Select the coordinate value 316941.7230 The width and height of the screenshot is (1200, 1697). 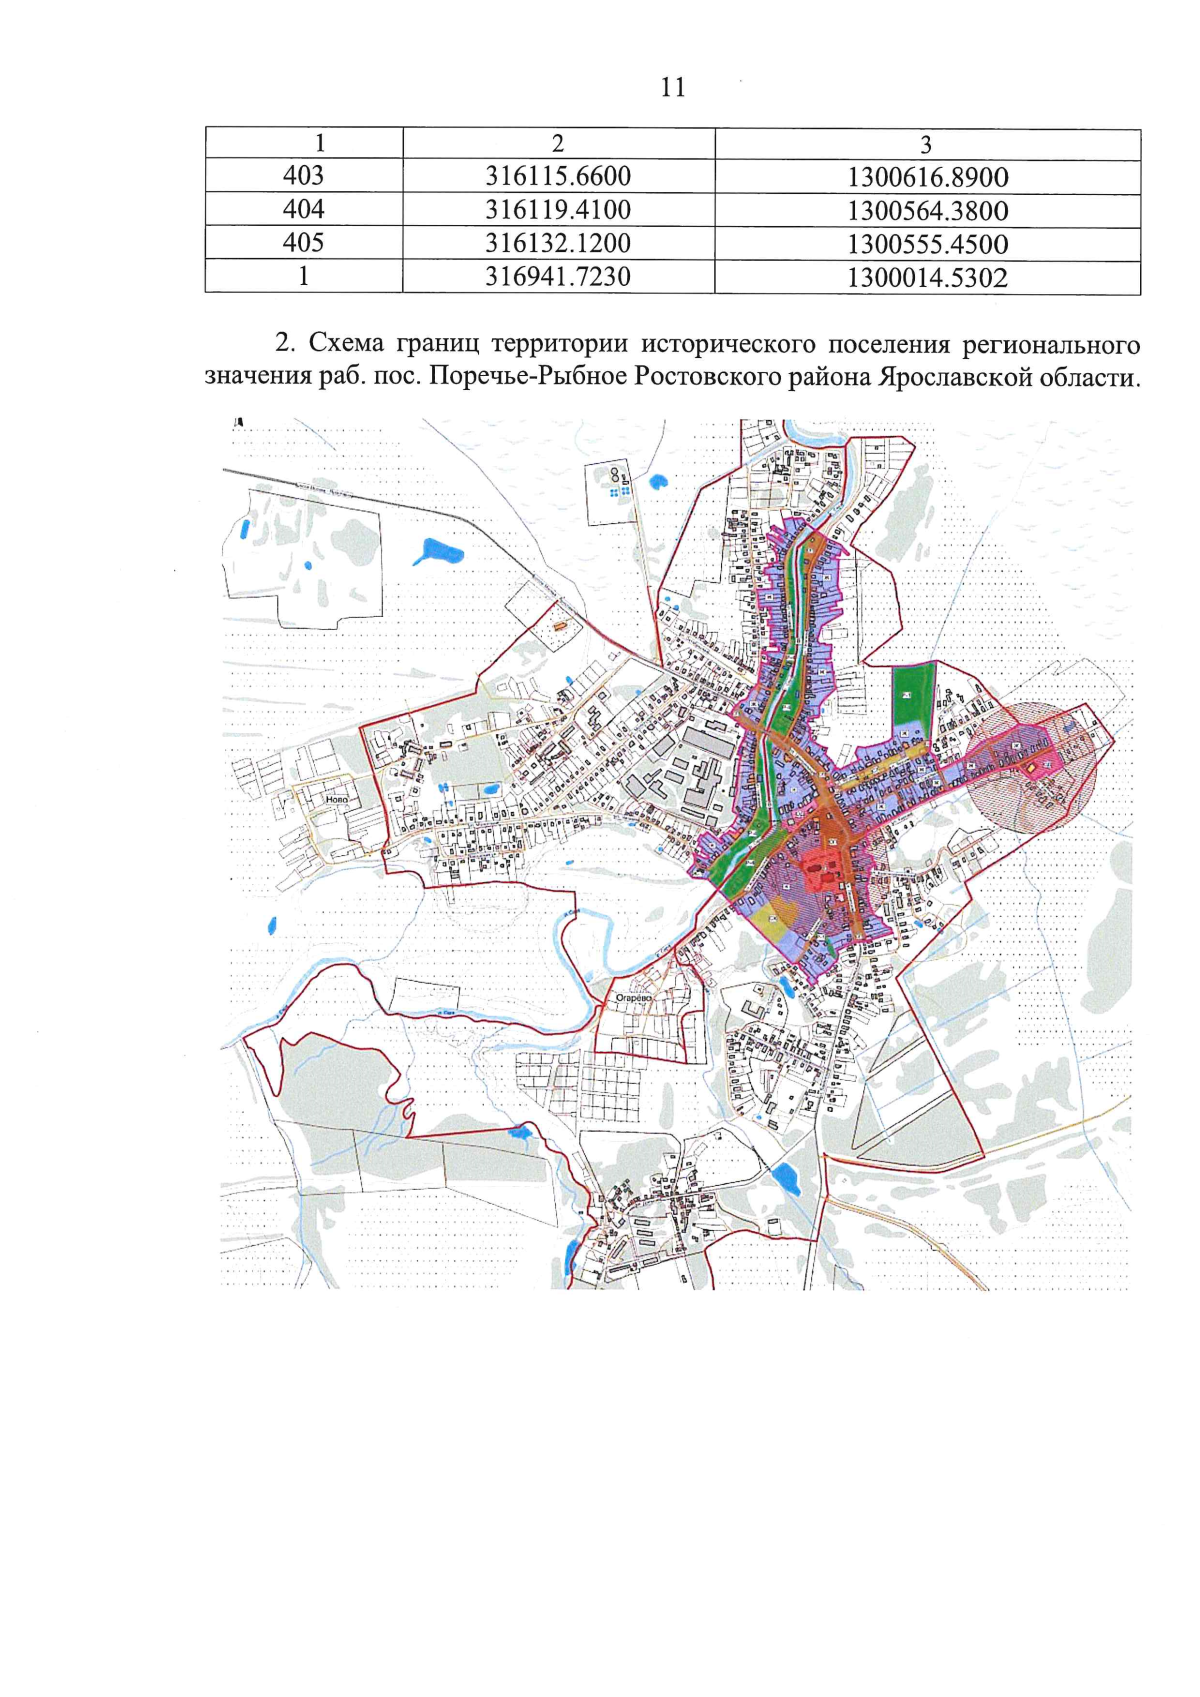(558, 277)
